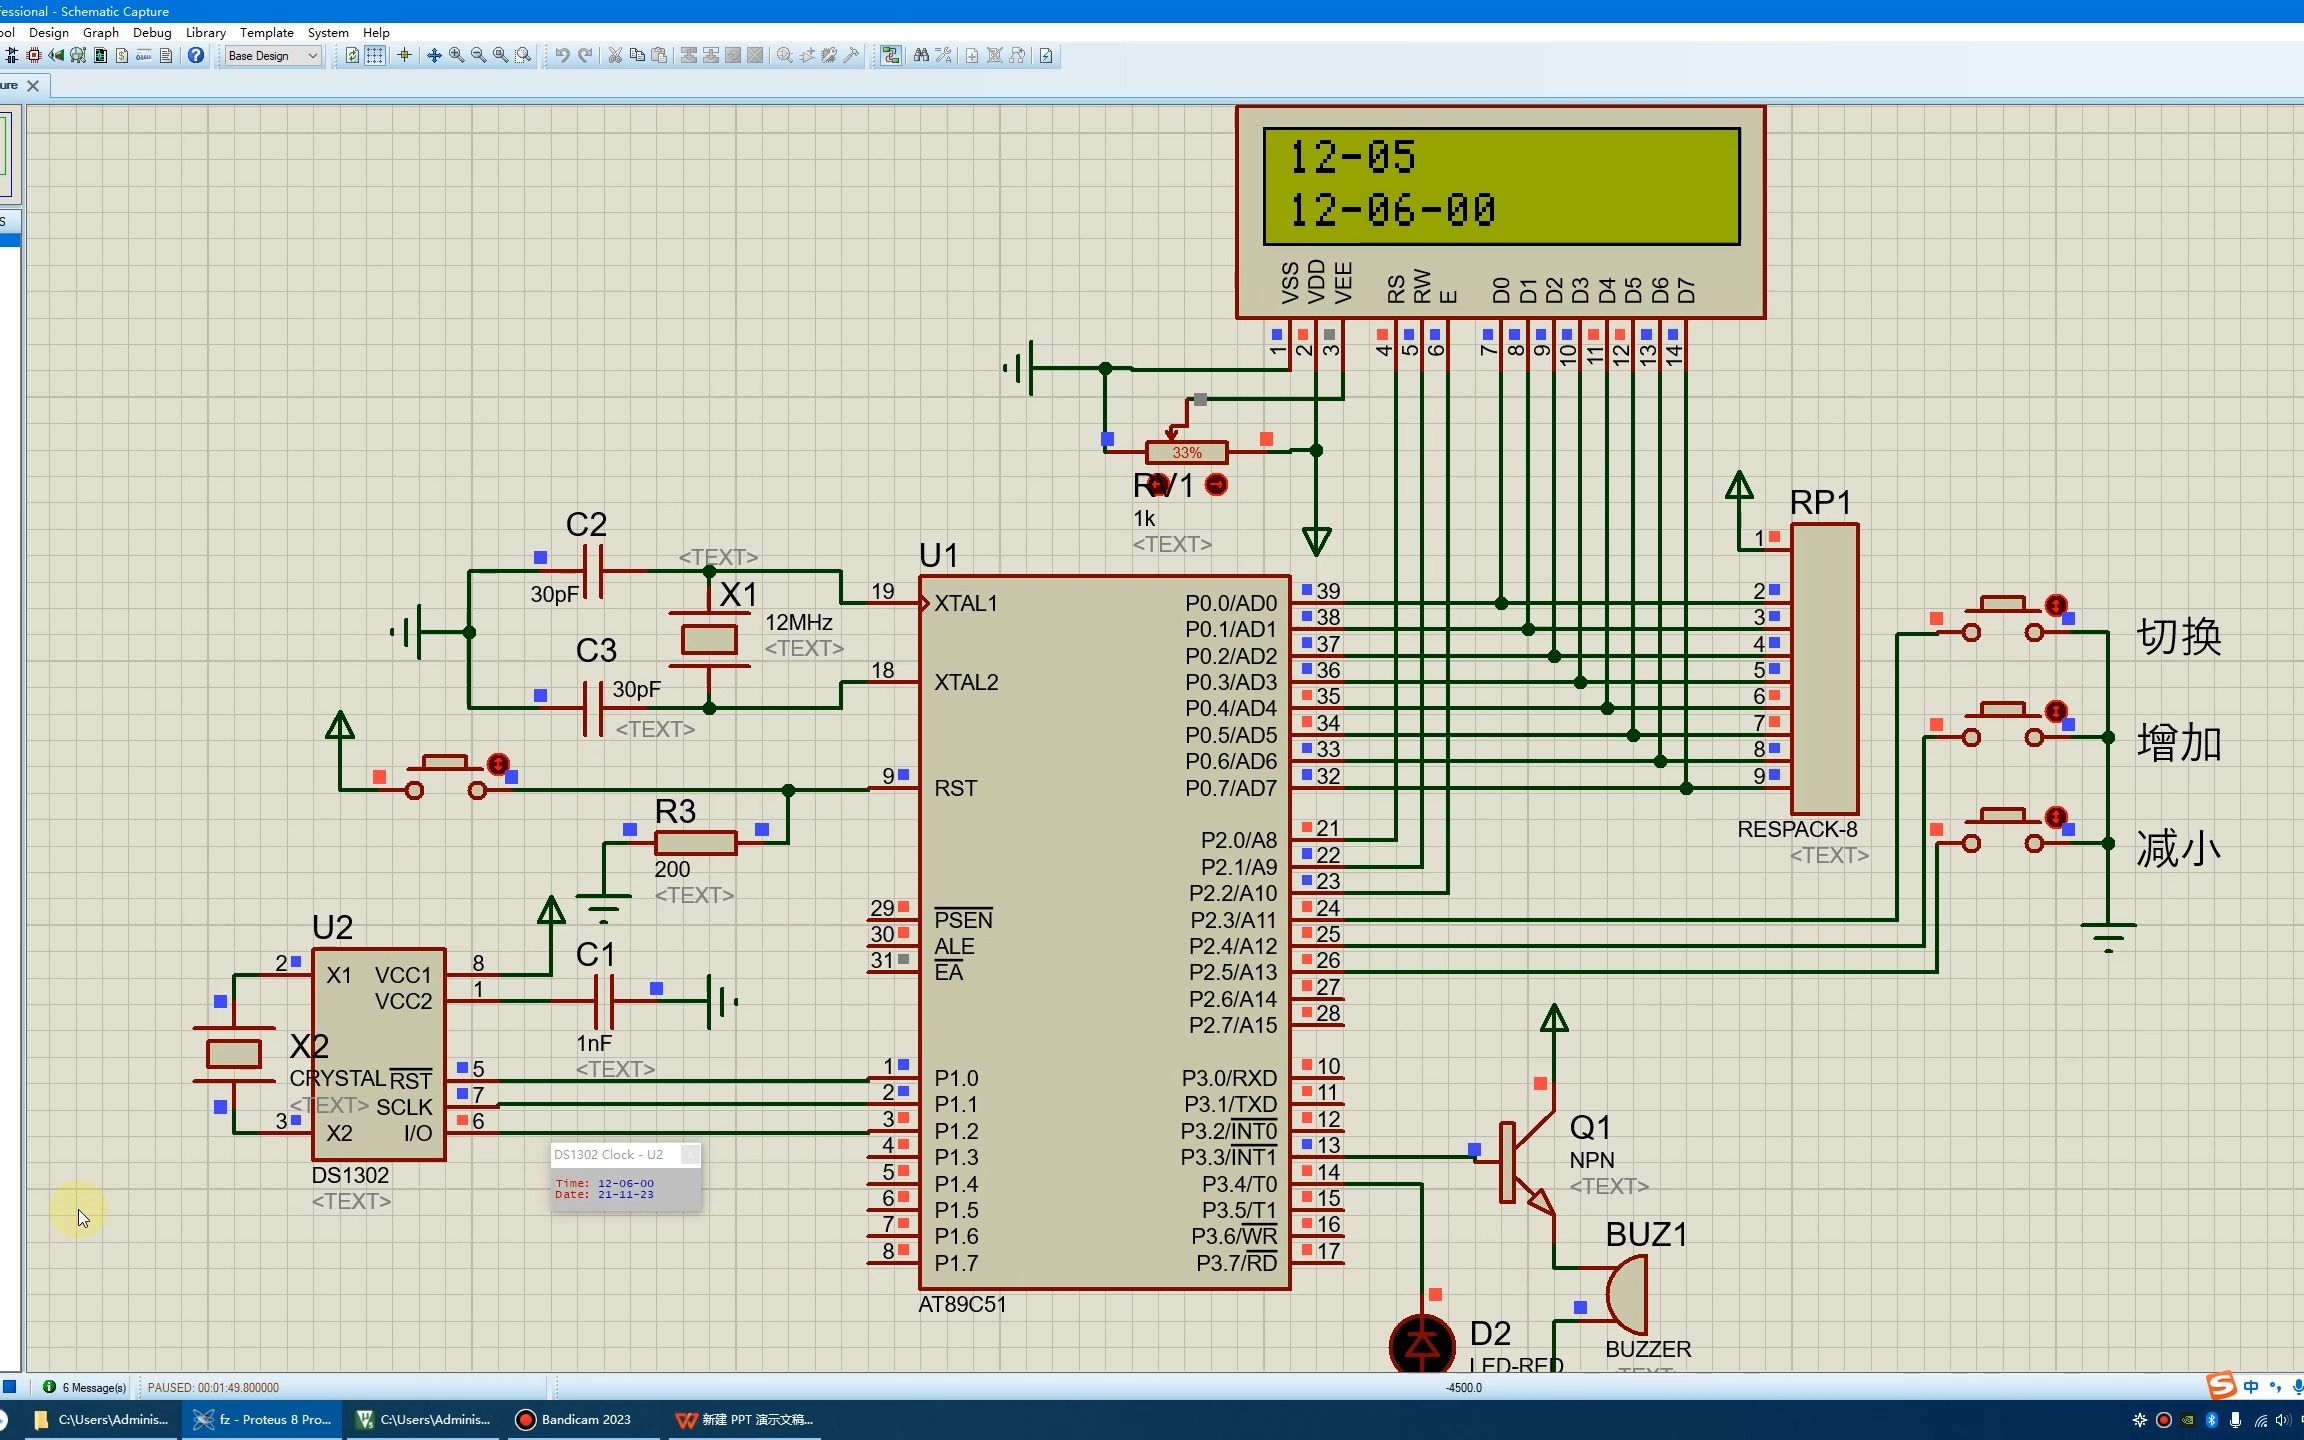The width and height of the screenshot is (2304, 1440).
Task: Click the volume speaker tray icon
Action: [x=2282, y=1420]
